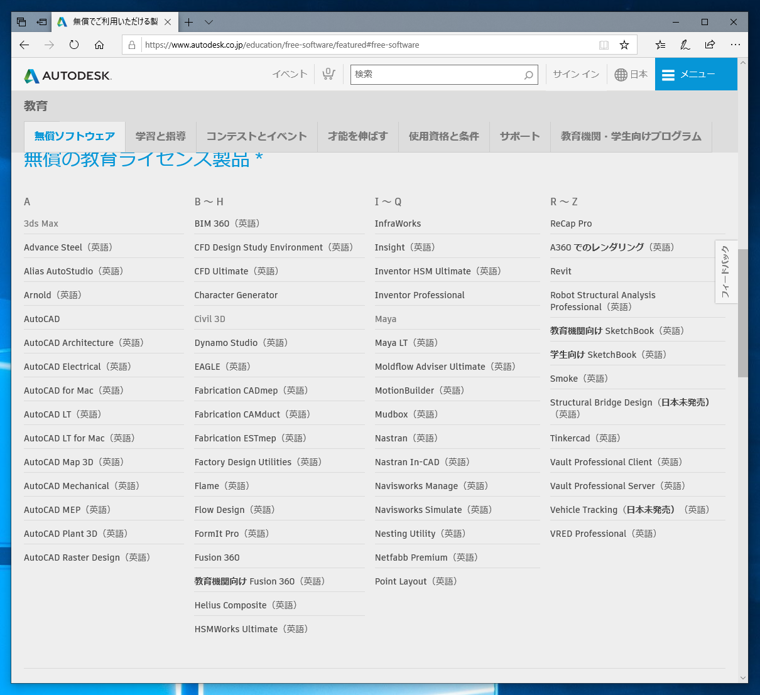Click the 教育 section heading
760x695 pixels.
coord(36,106)
